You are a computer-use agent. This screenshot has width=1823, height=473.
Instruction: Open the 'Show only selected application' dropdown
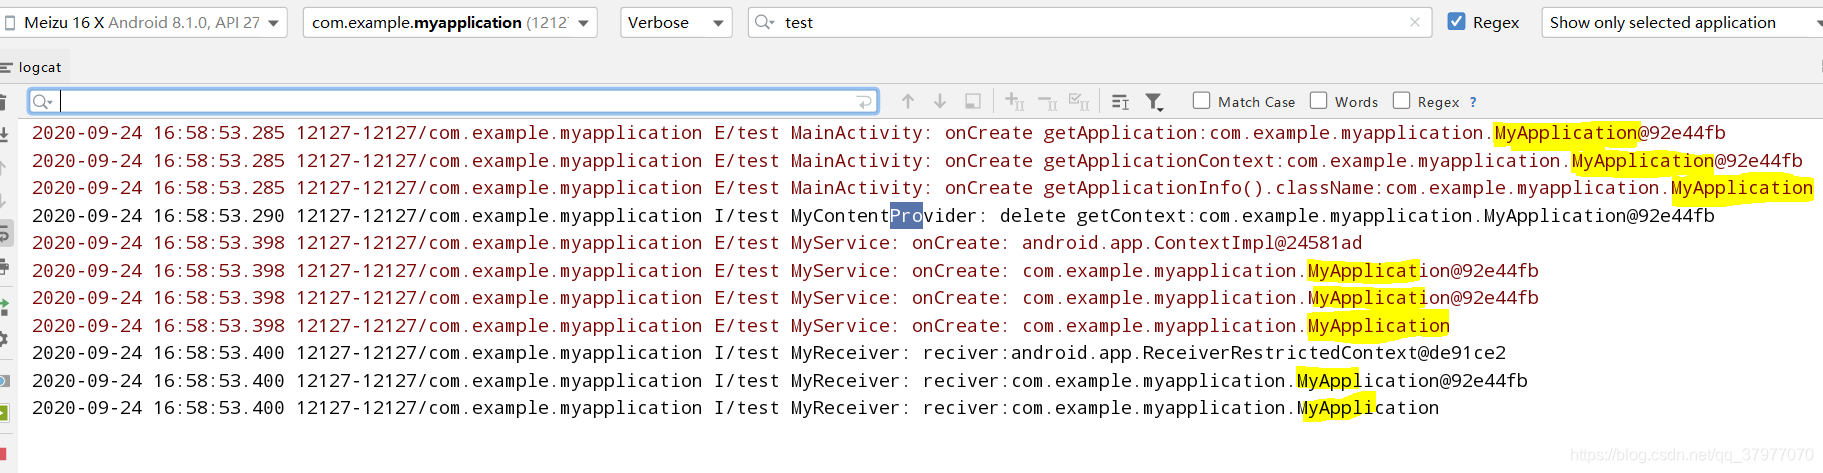pos(1682,22)
